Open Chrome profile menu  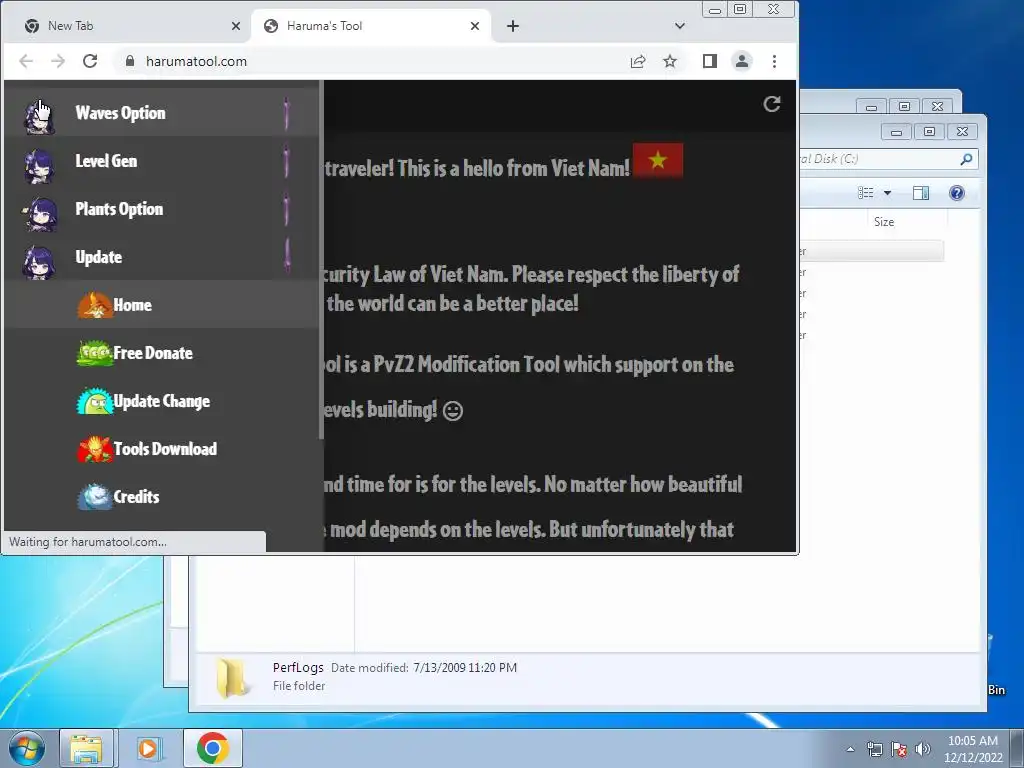(742, 61)
